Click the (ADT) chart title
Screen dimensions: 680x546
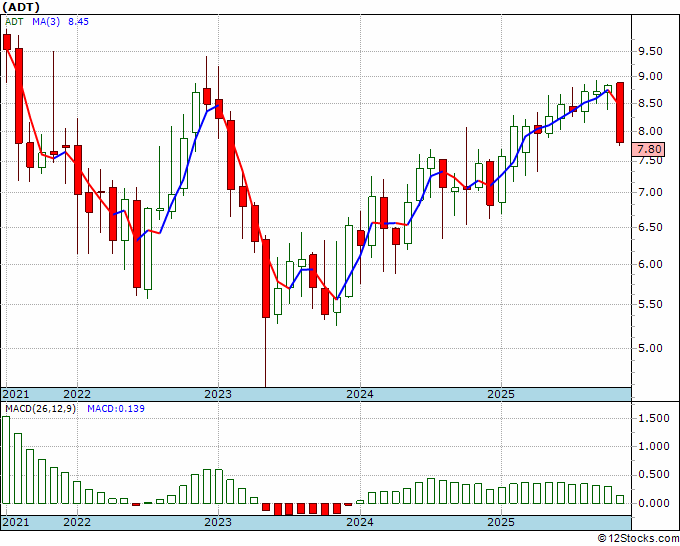(21, 7)
